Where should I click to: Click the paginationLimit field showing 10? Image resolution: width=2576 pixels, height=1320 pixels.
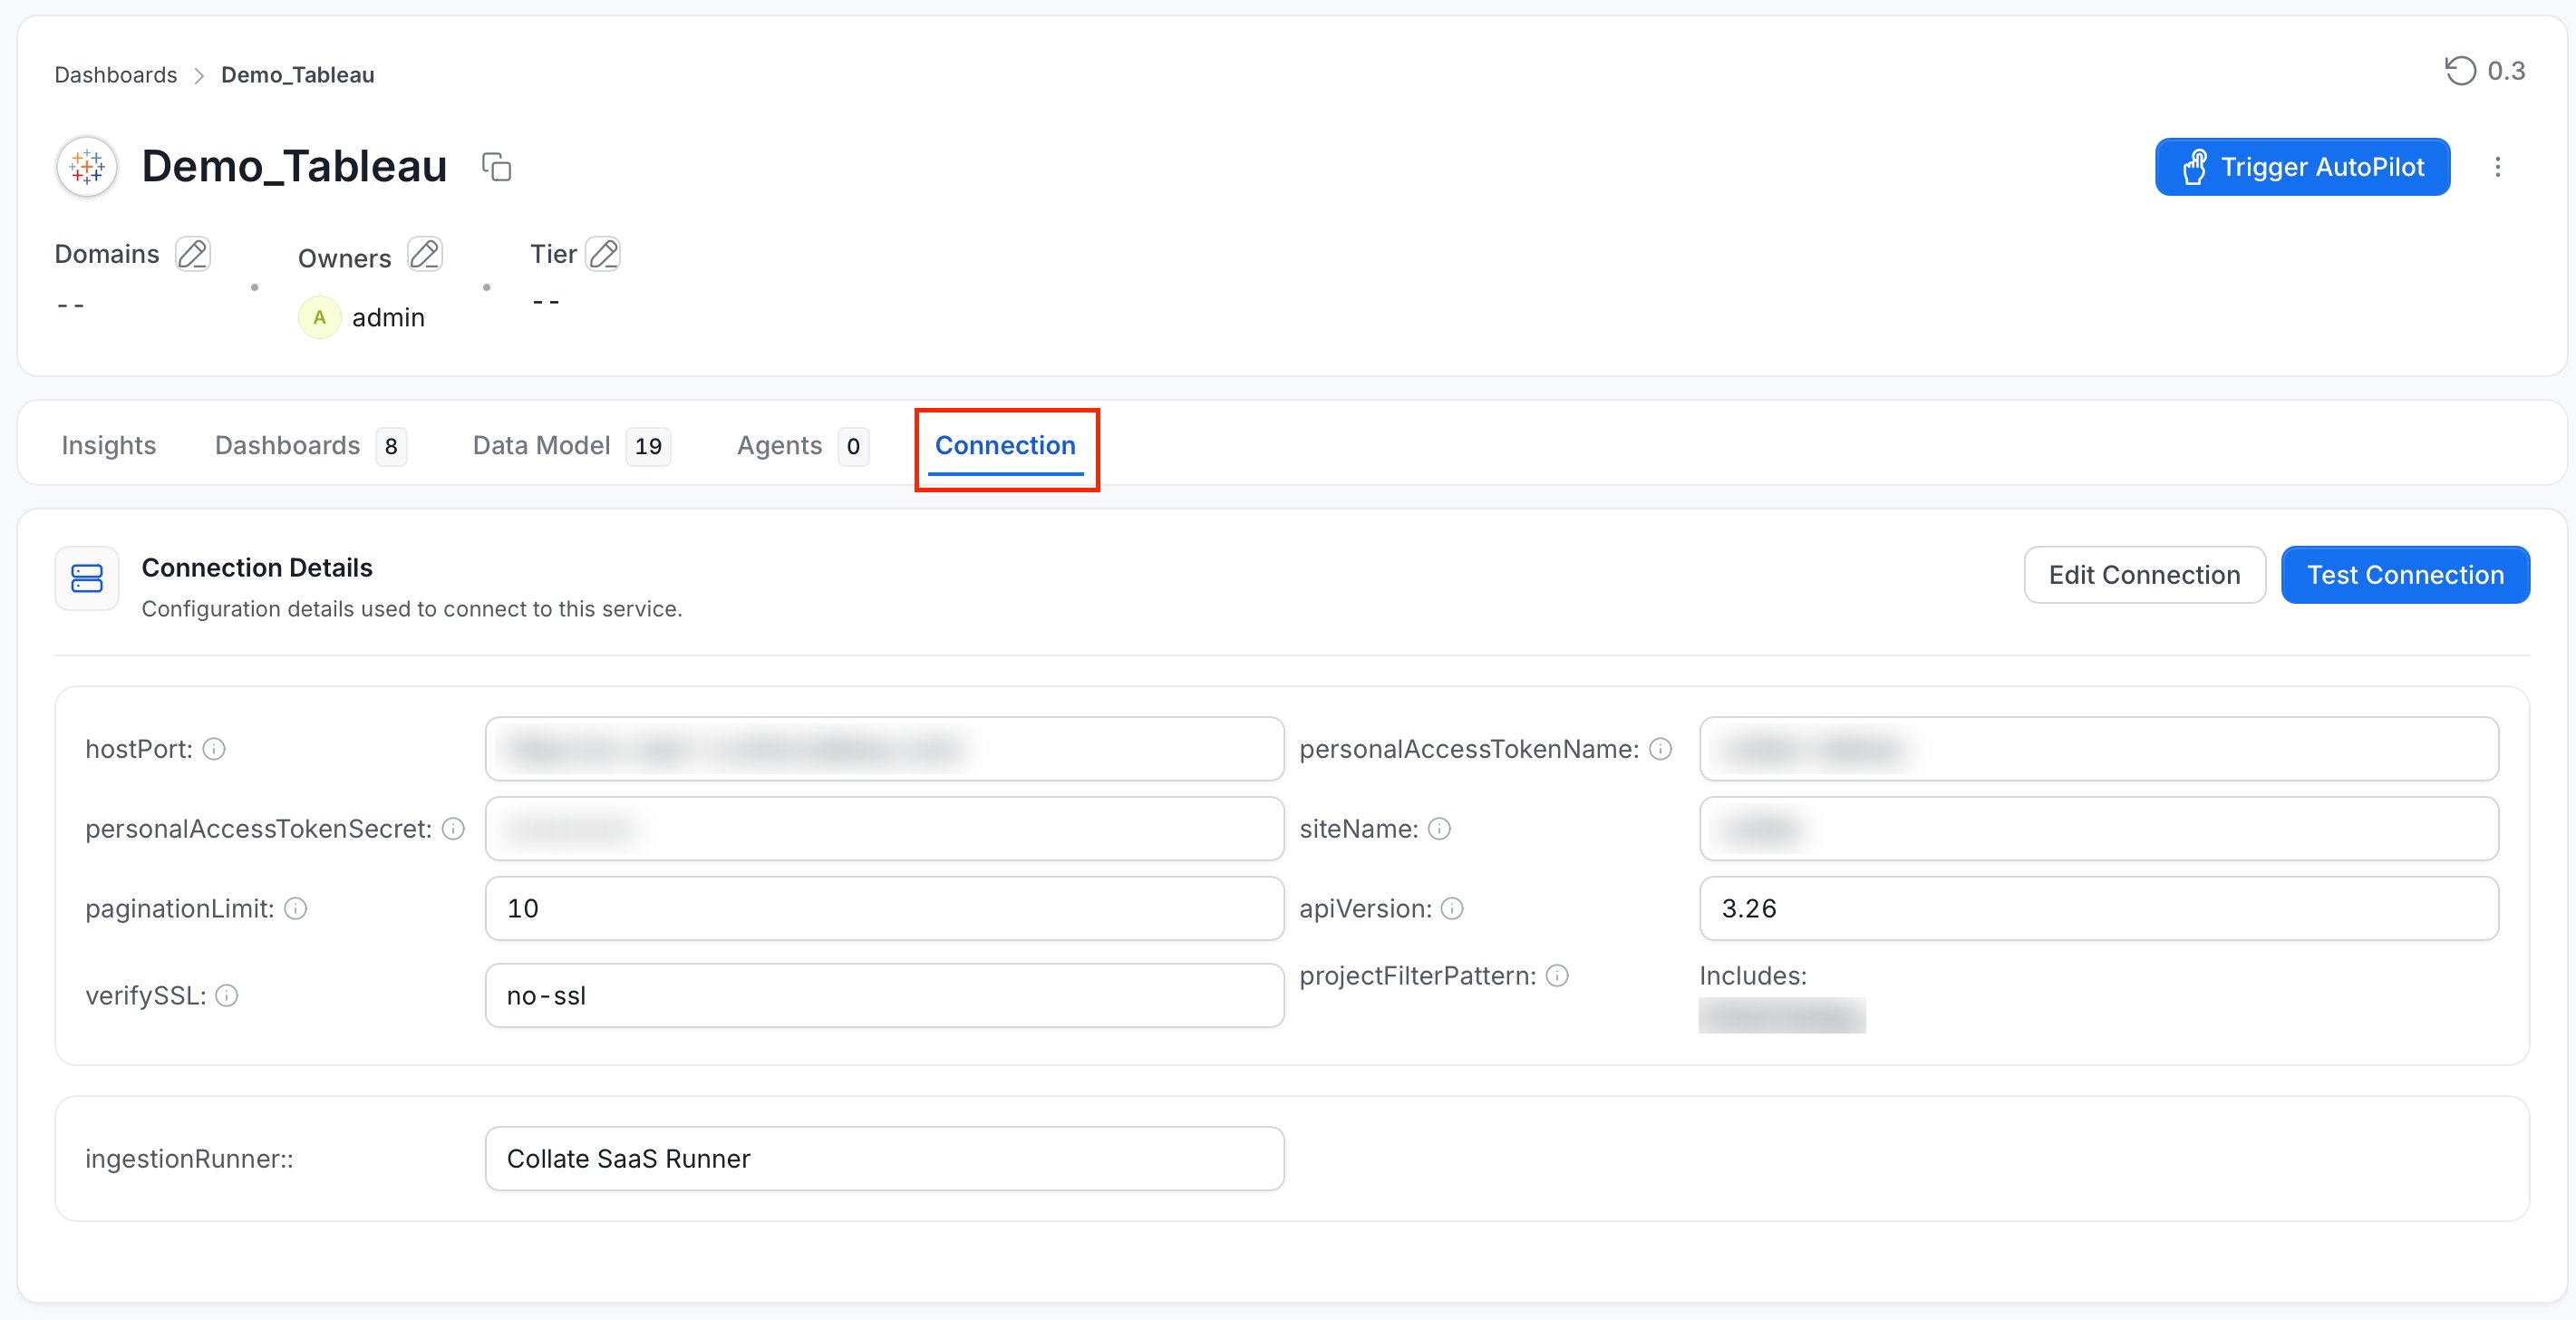pyautogui.click(x=884, y=909)
